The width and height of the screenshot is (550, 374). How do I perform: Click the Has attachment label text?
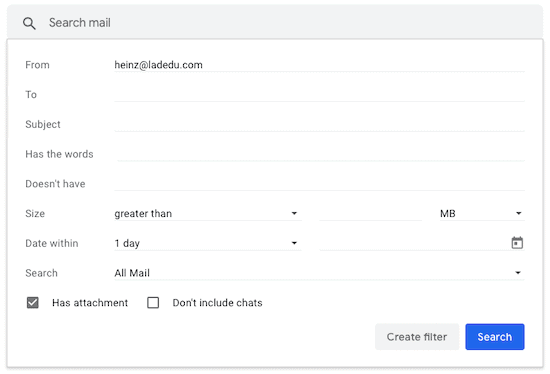pos(90,303)
